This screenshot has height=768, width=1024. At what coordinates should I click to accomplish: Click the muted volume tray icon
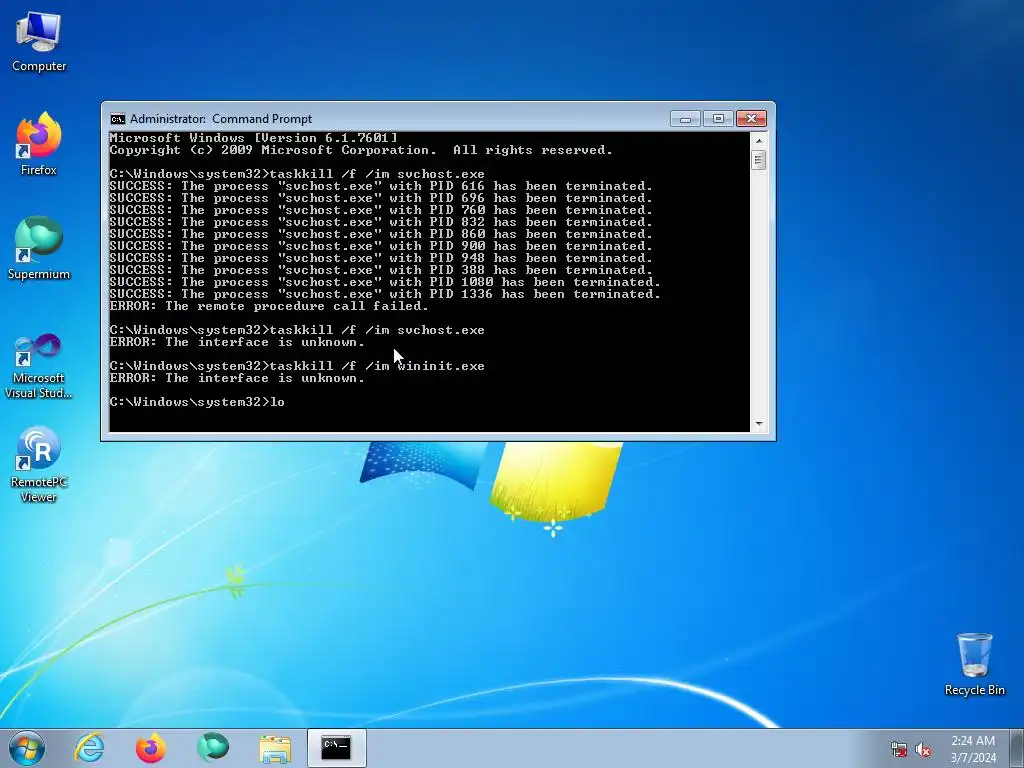(923, 749)
